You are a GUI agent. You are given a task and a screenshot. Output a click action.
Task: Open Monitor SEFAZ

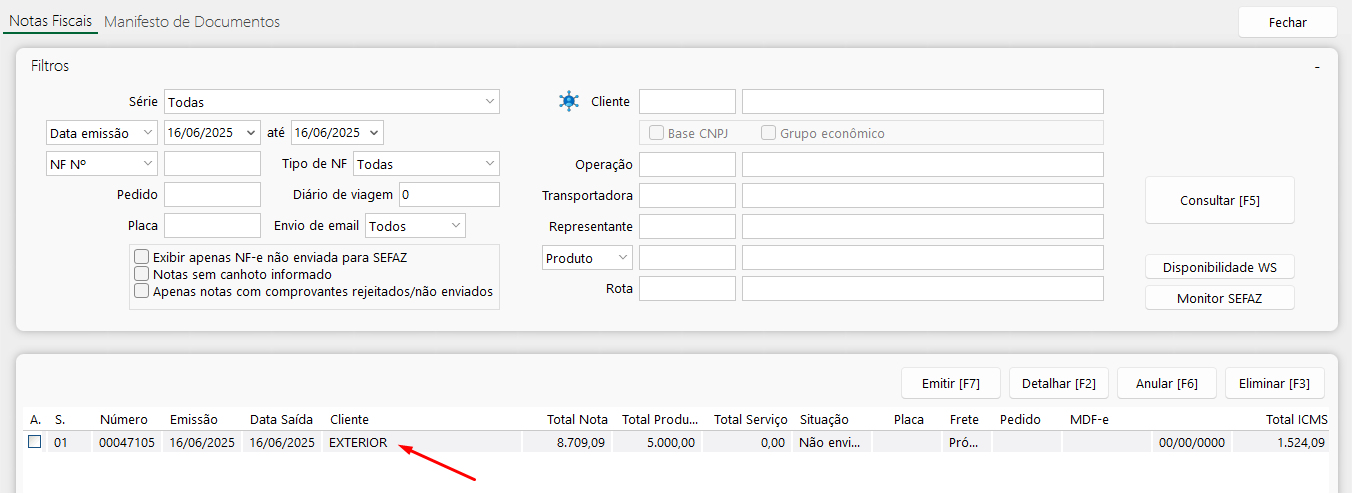pyautogui.click(x=1219, y=298)
